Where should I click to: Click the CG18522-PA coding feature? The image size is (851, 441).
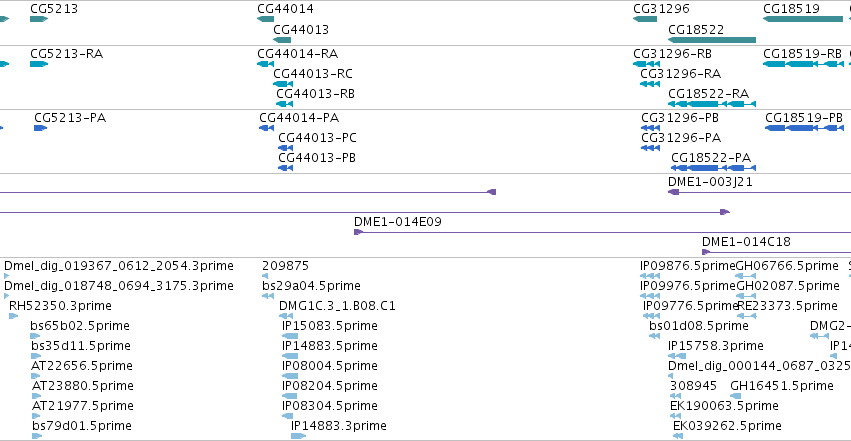pyautogui.click(x=713, y=168)
